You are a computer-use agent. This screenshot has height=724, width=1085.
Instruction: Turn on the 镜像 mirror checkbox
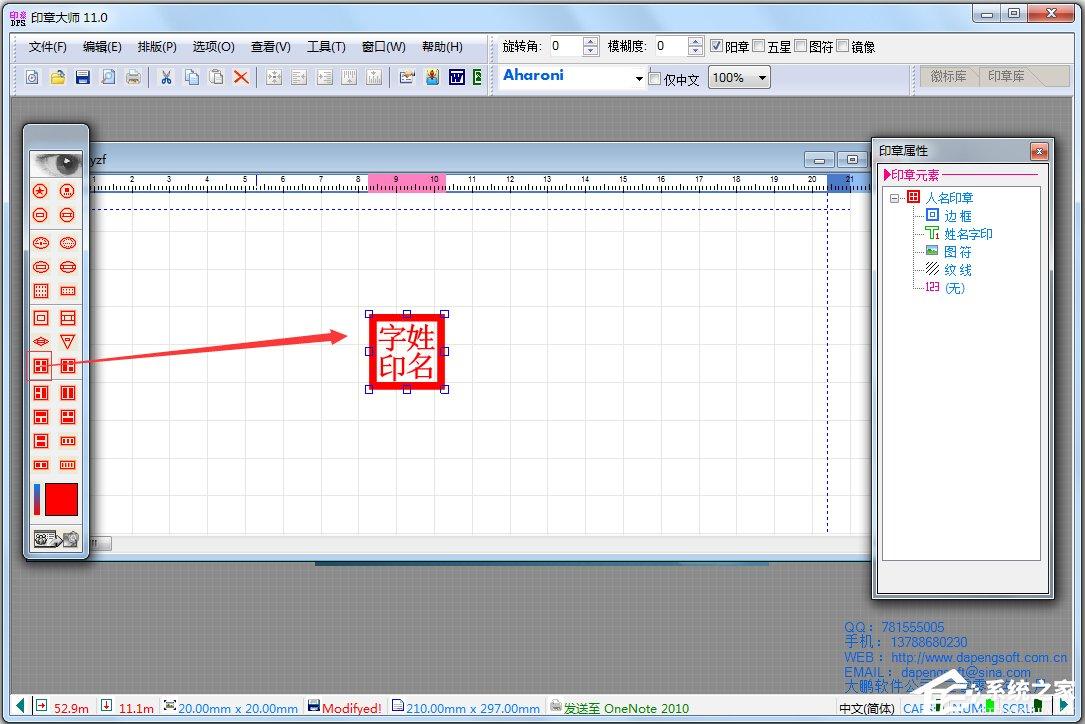(843, 46)
